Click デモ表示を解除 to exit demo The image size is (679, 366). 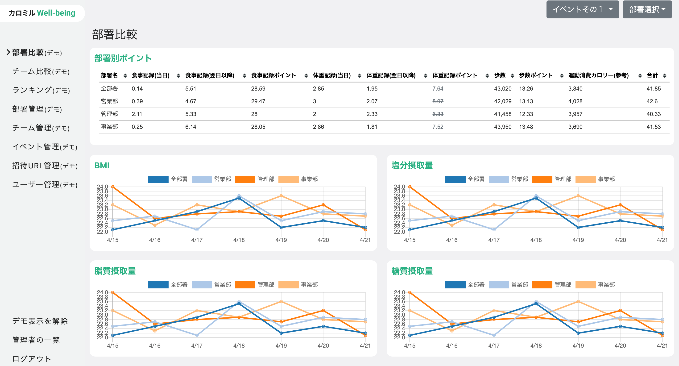point(40,321)
